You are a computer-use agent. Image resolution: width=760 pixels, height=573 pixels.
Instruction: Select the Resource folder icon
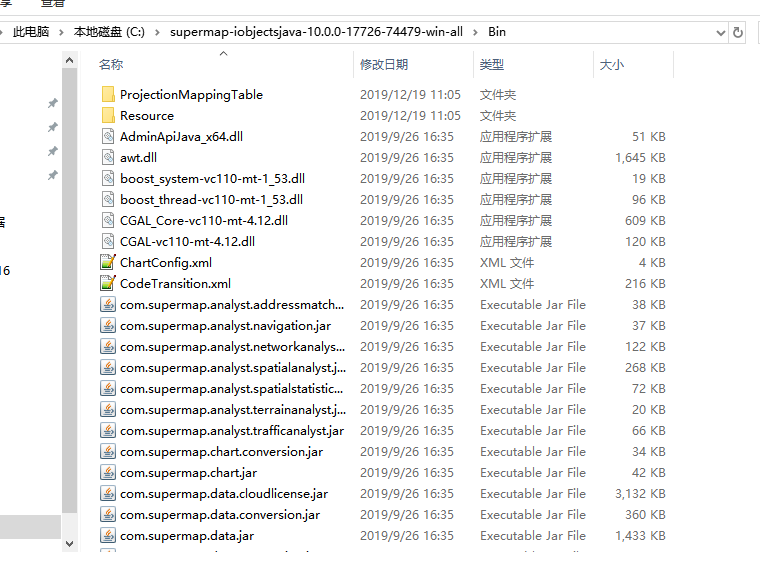pyautogui.click(x=108, y=115)
